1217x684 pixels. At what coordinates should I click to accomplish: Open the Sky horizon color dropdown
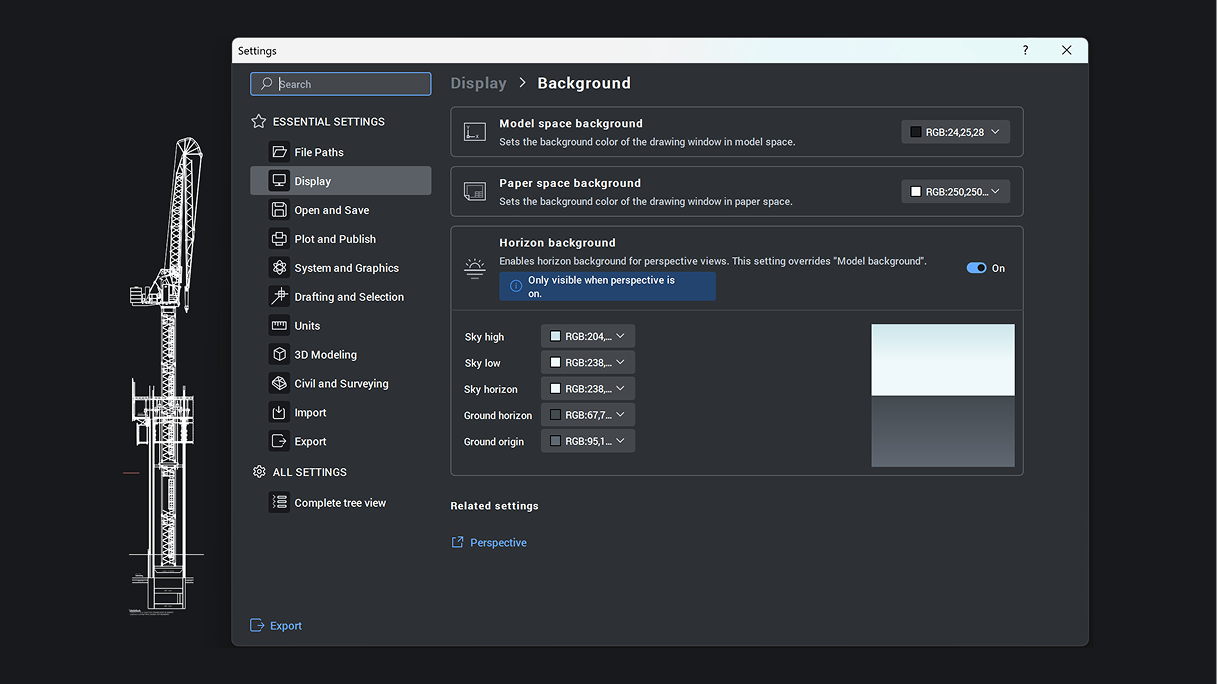point(588,388)
